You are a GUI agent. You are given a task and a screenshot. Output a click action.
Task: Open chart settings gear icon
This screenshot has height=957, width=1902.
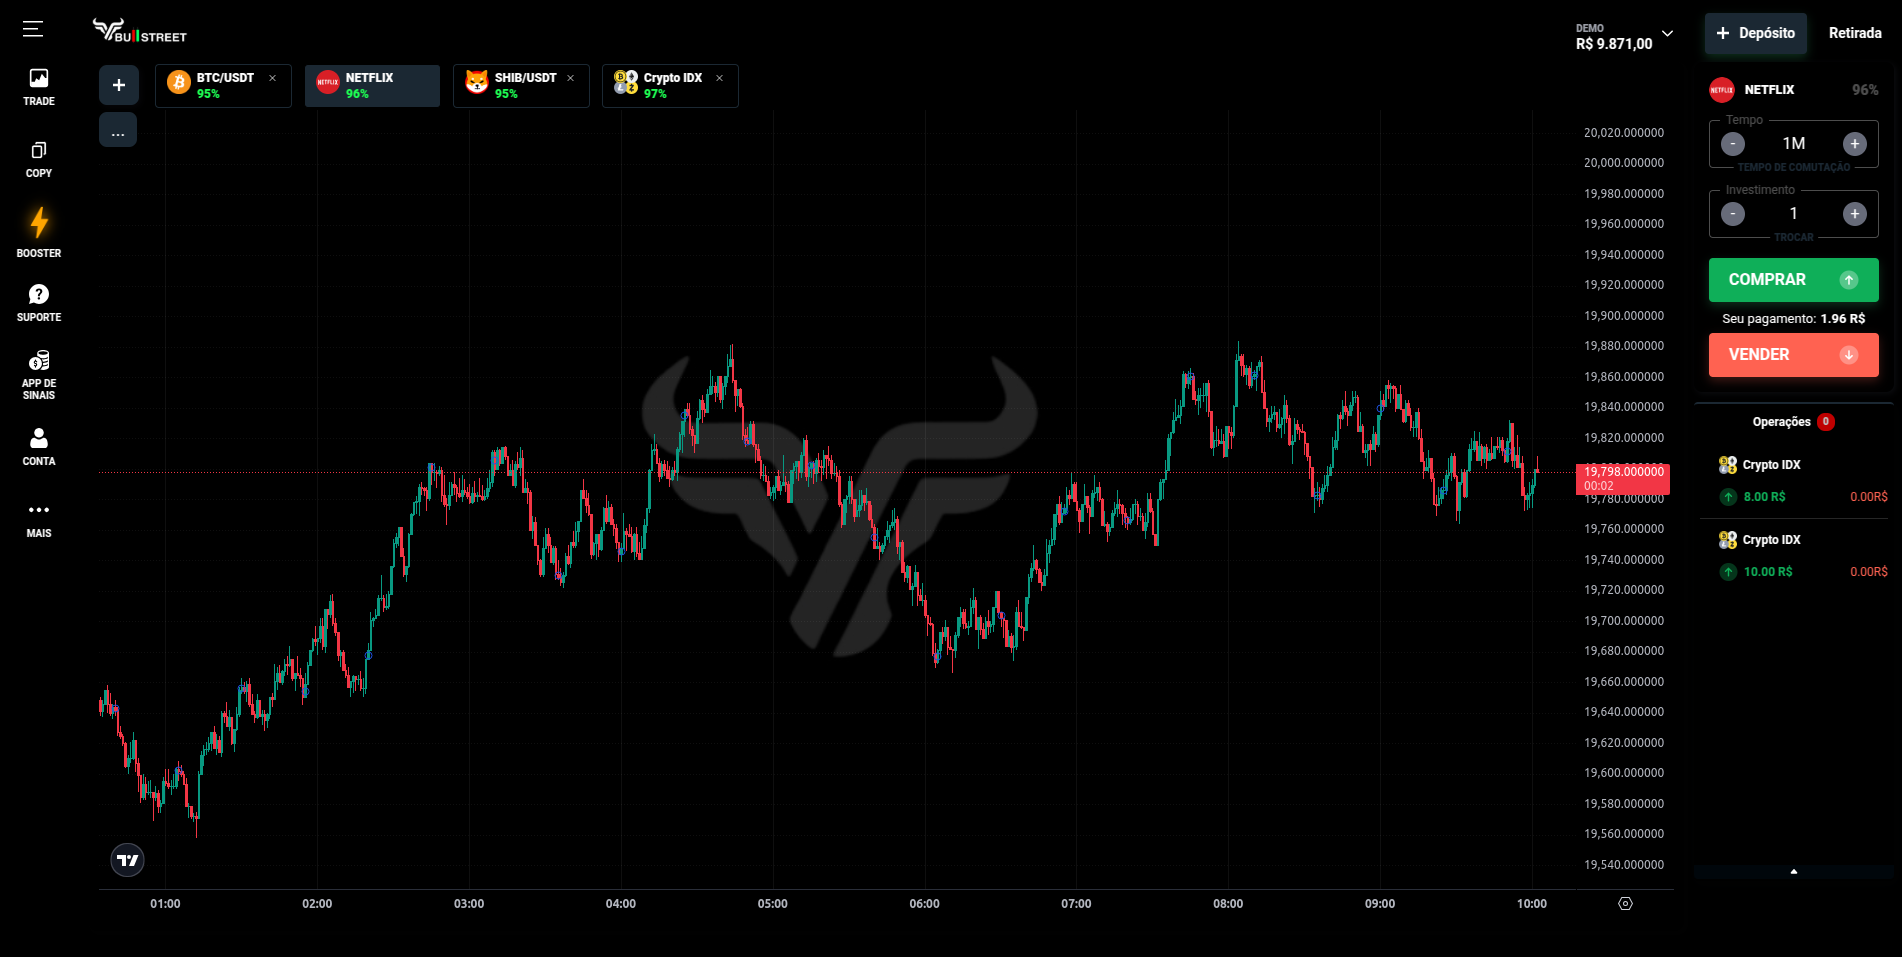tap(1625, 904)
